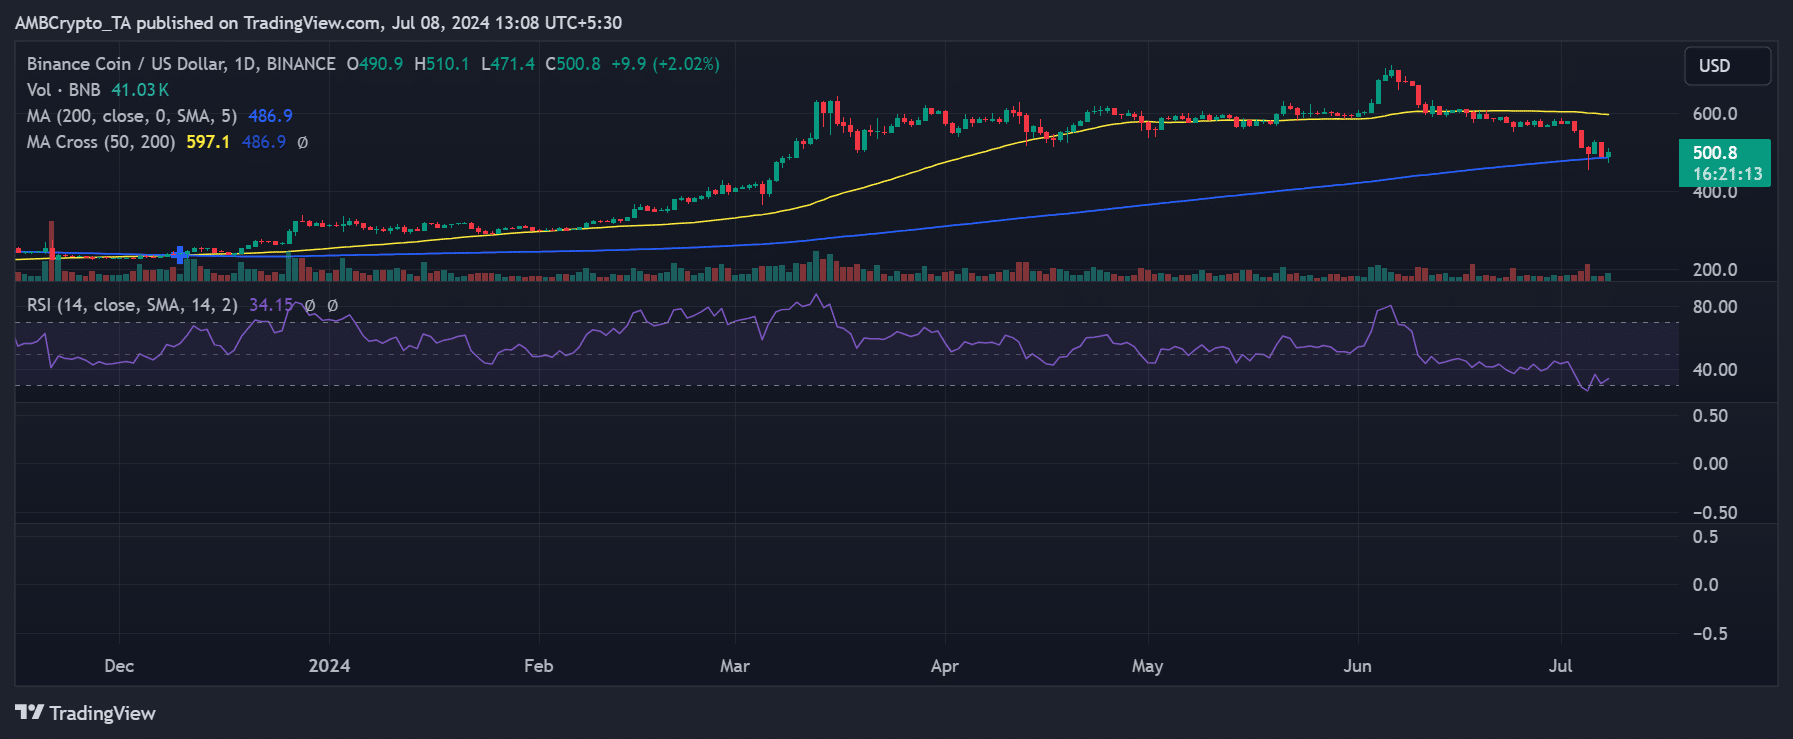
Task: Click the May label on time axis
Action: click(x=1148, y=666)
